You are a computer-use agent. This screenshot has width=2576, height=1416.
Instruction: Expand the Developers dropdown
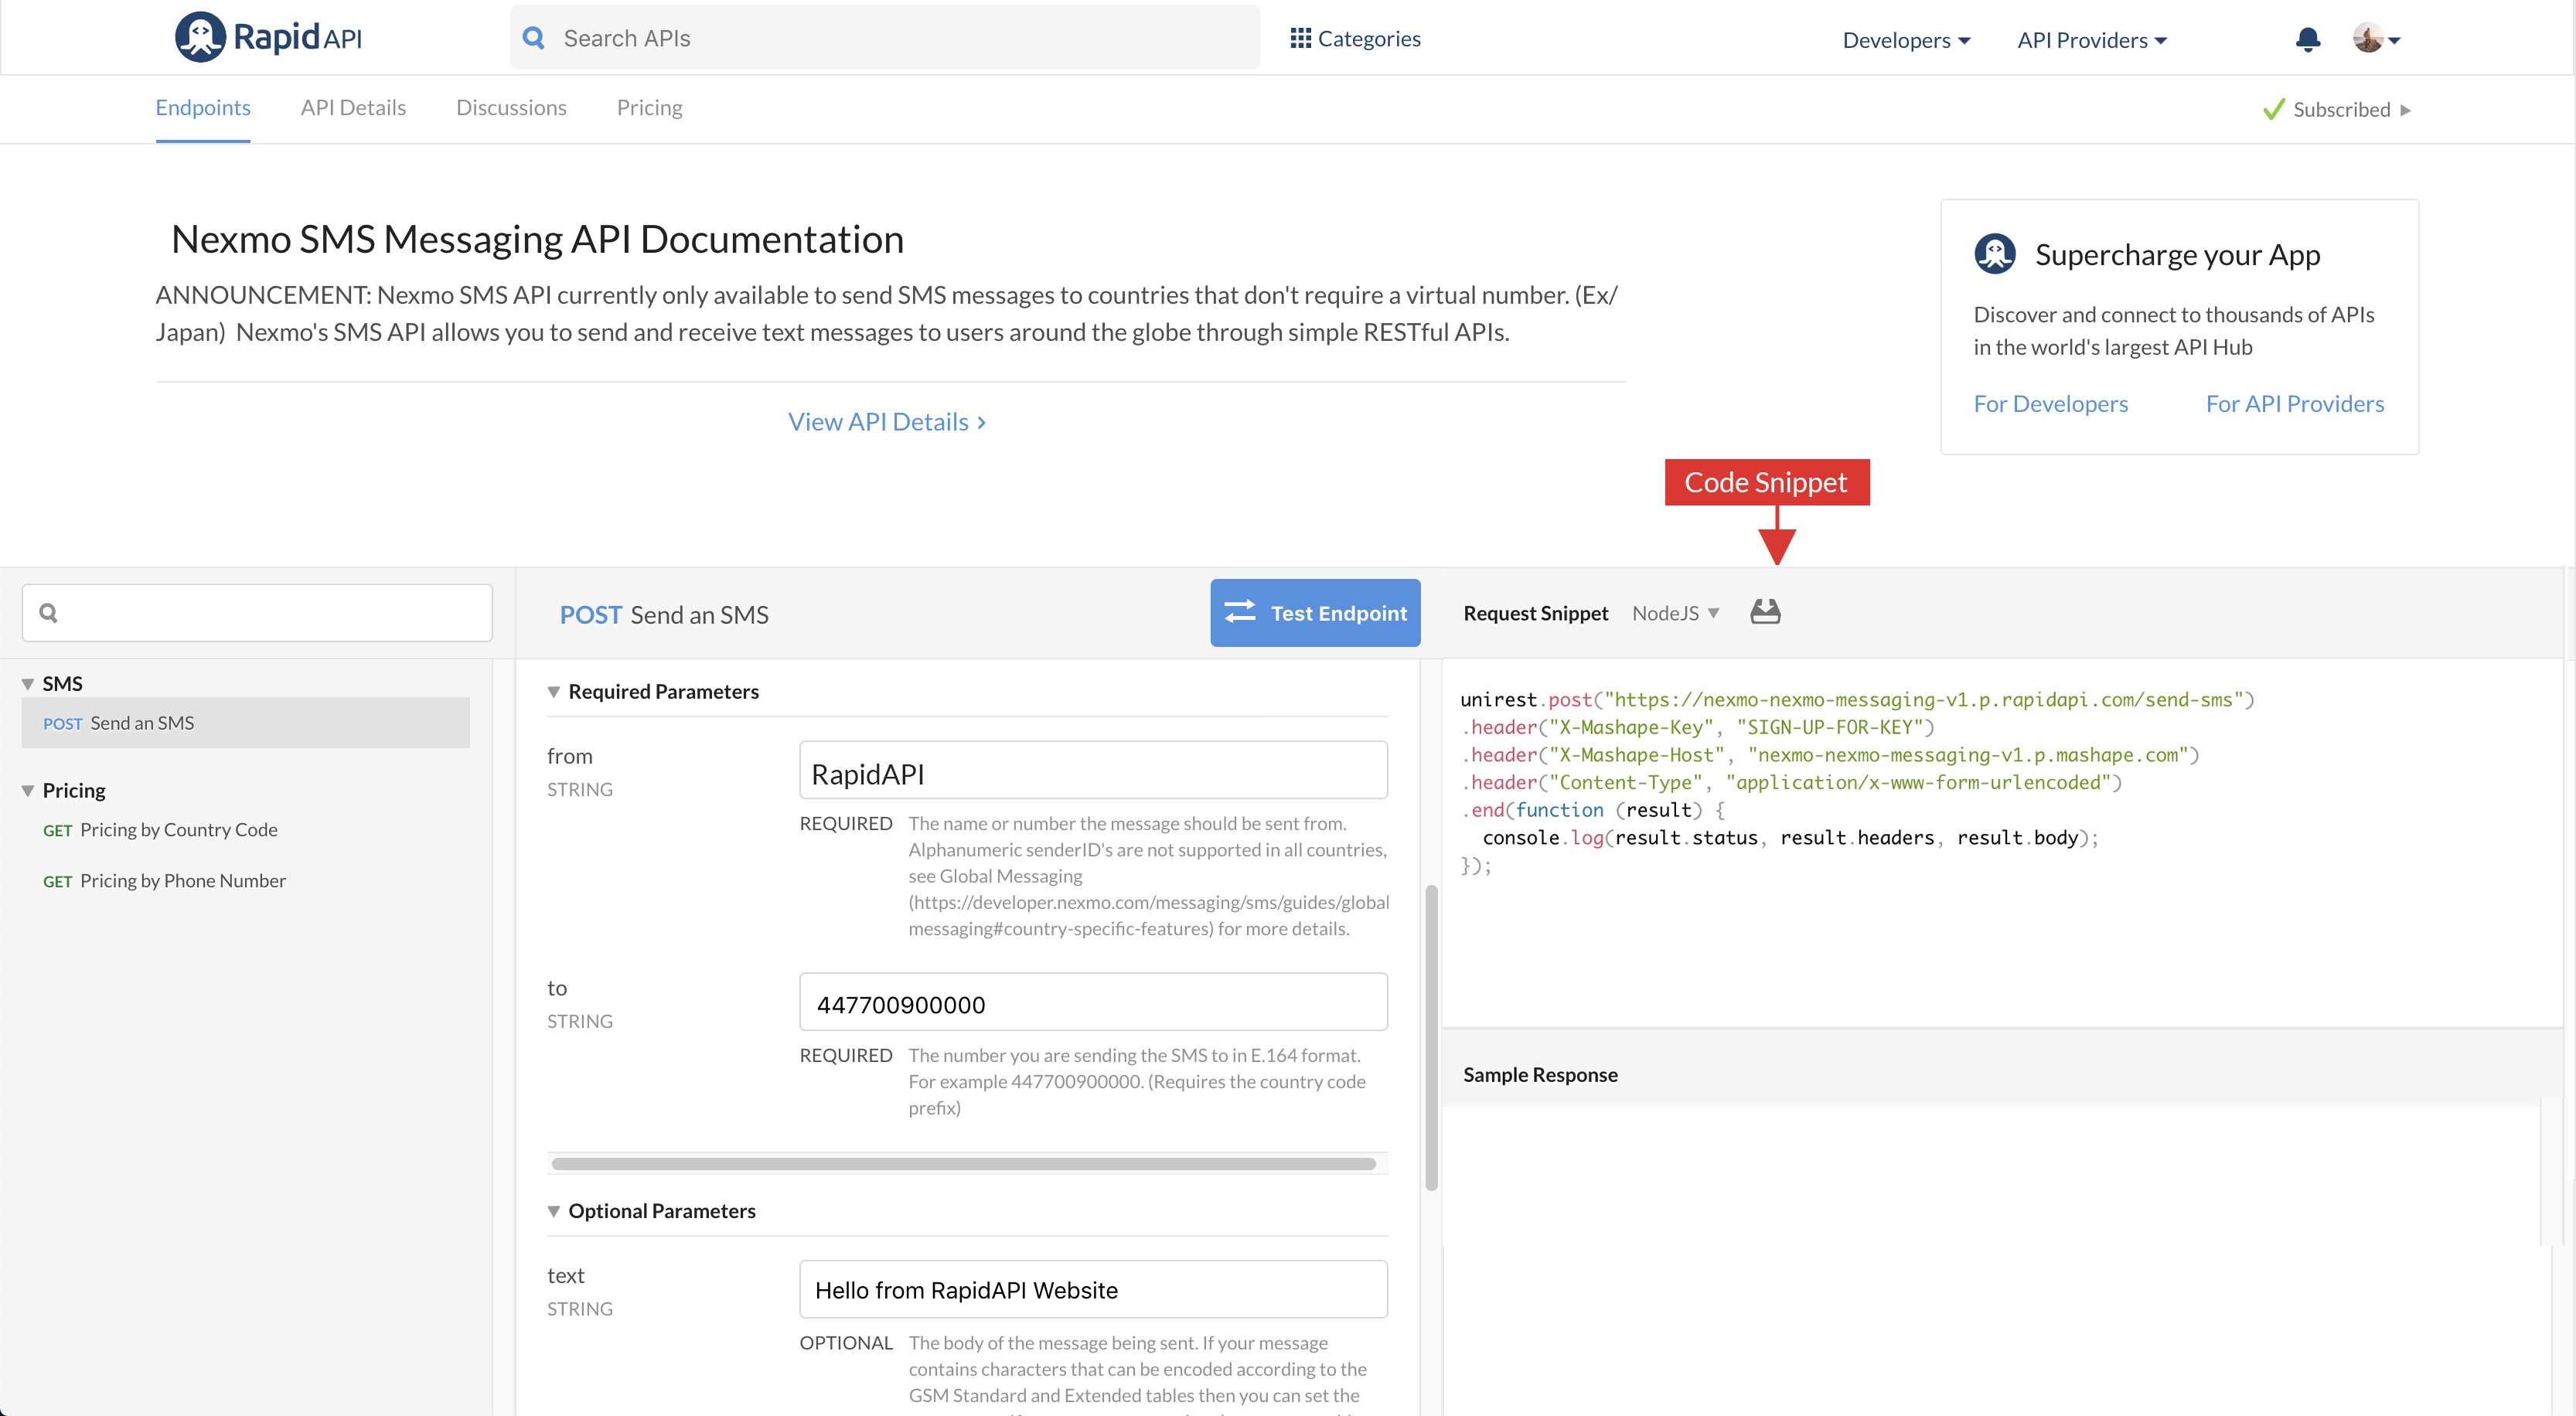point(1906,40)
